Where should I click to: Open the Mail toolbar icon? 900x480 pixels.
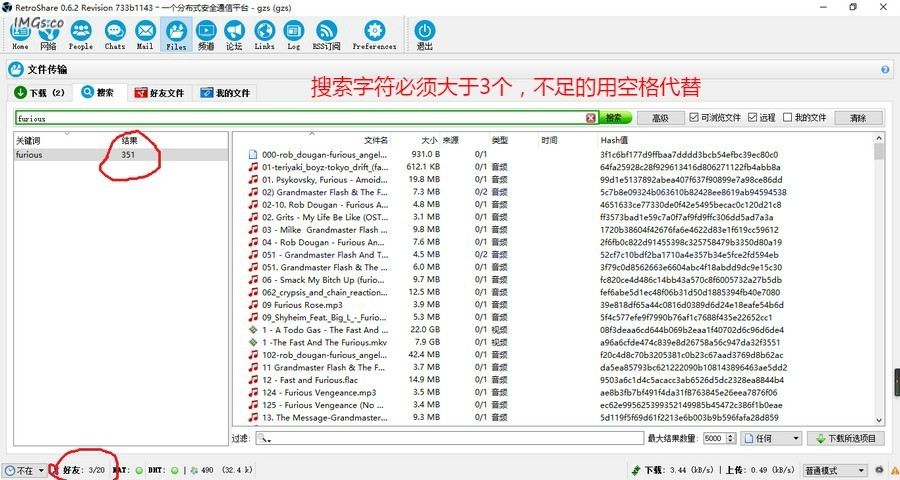point(145,34)
